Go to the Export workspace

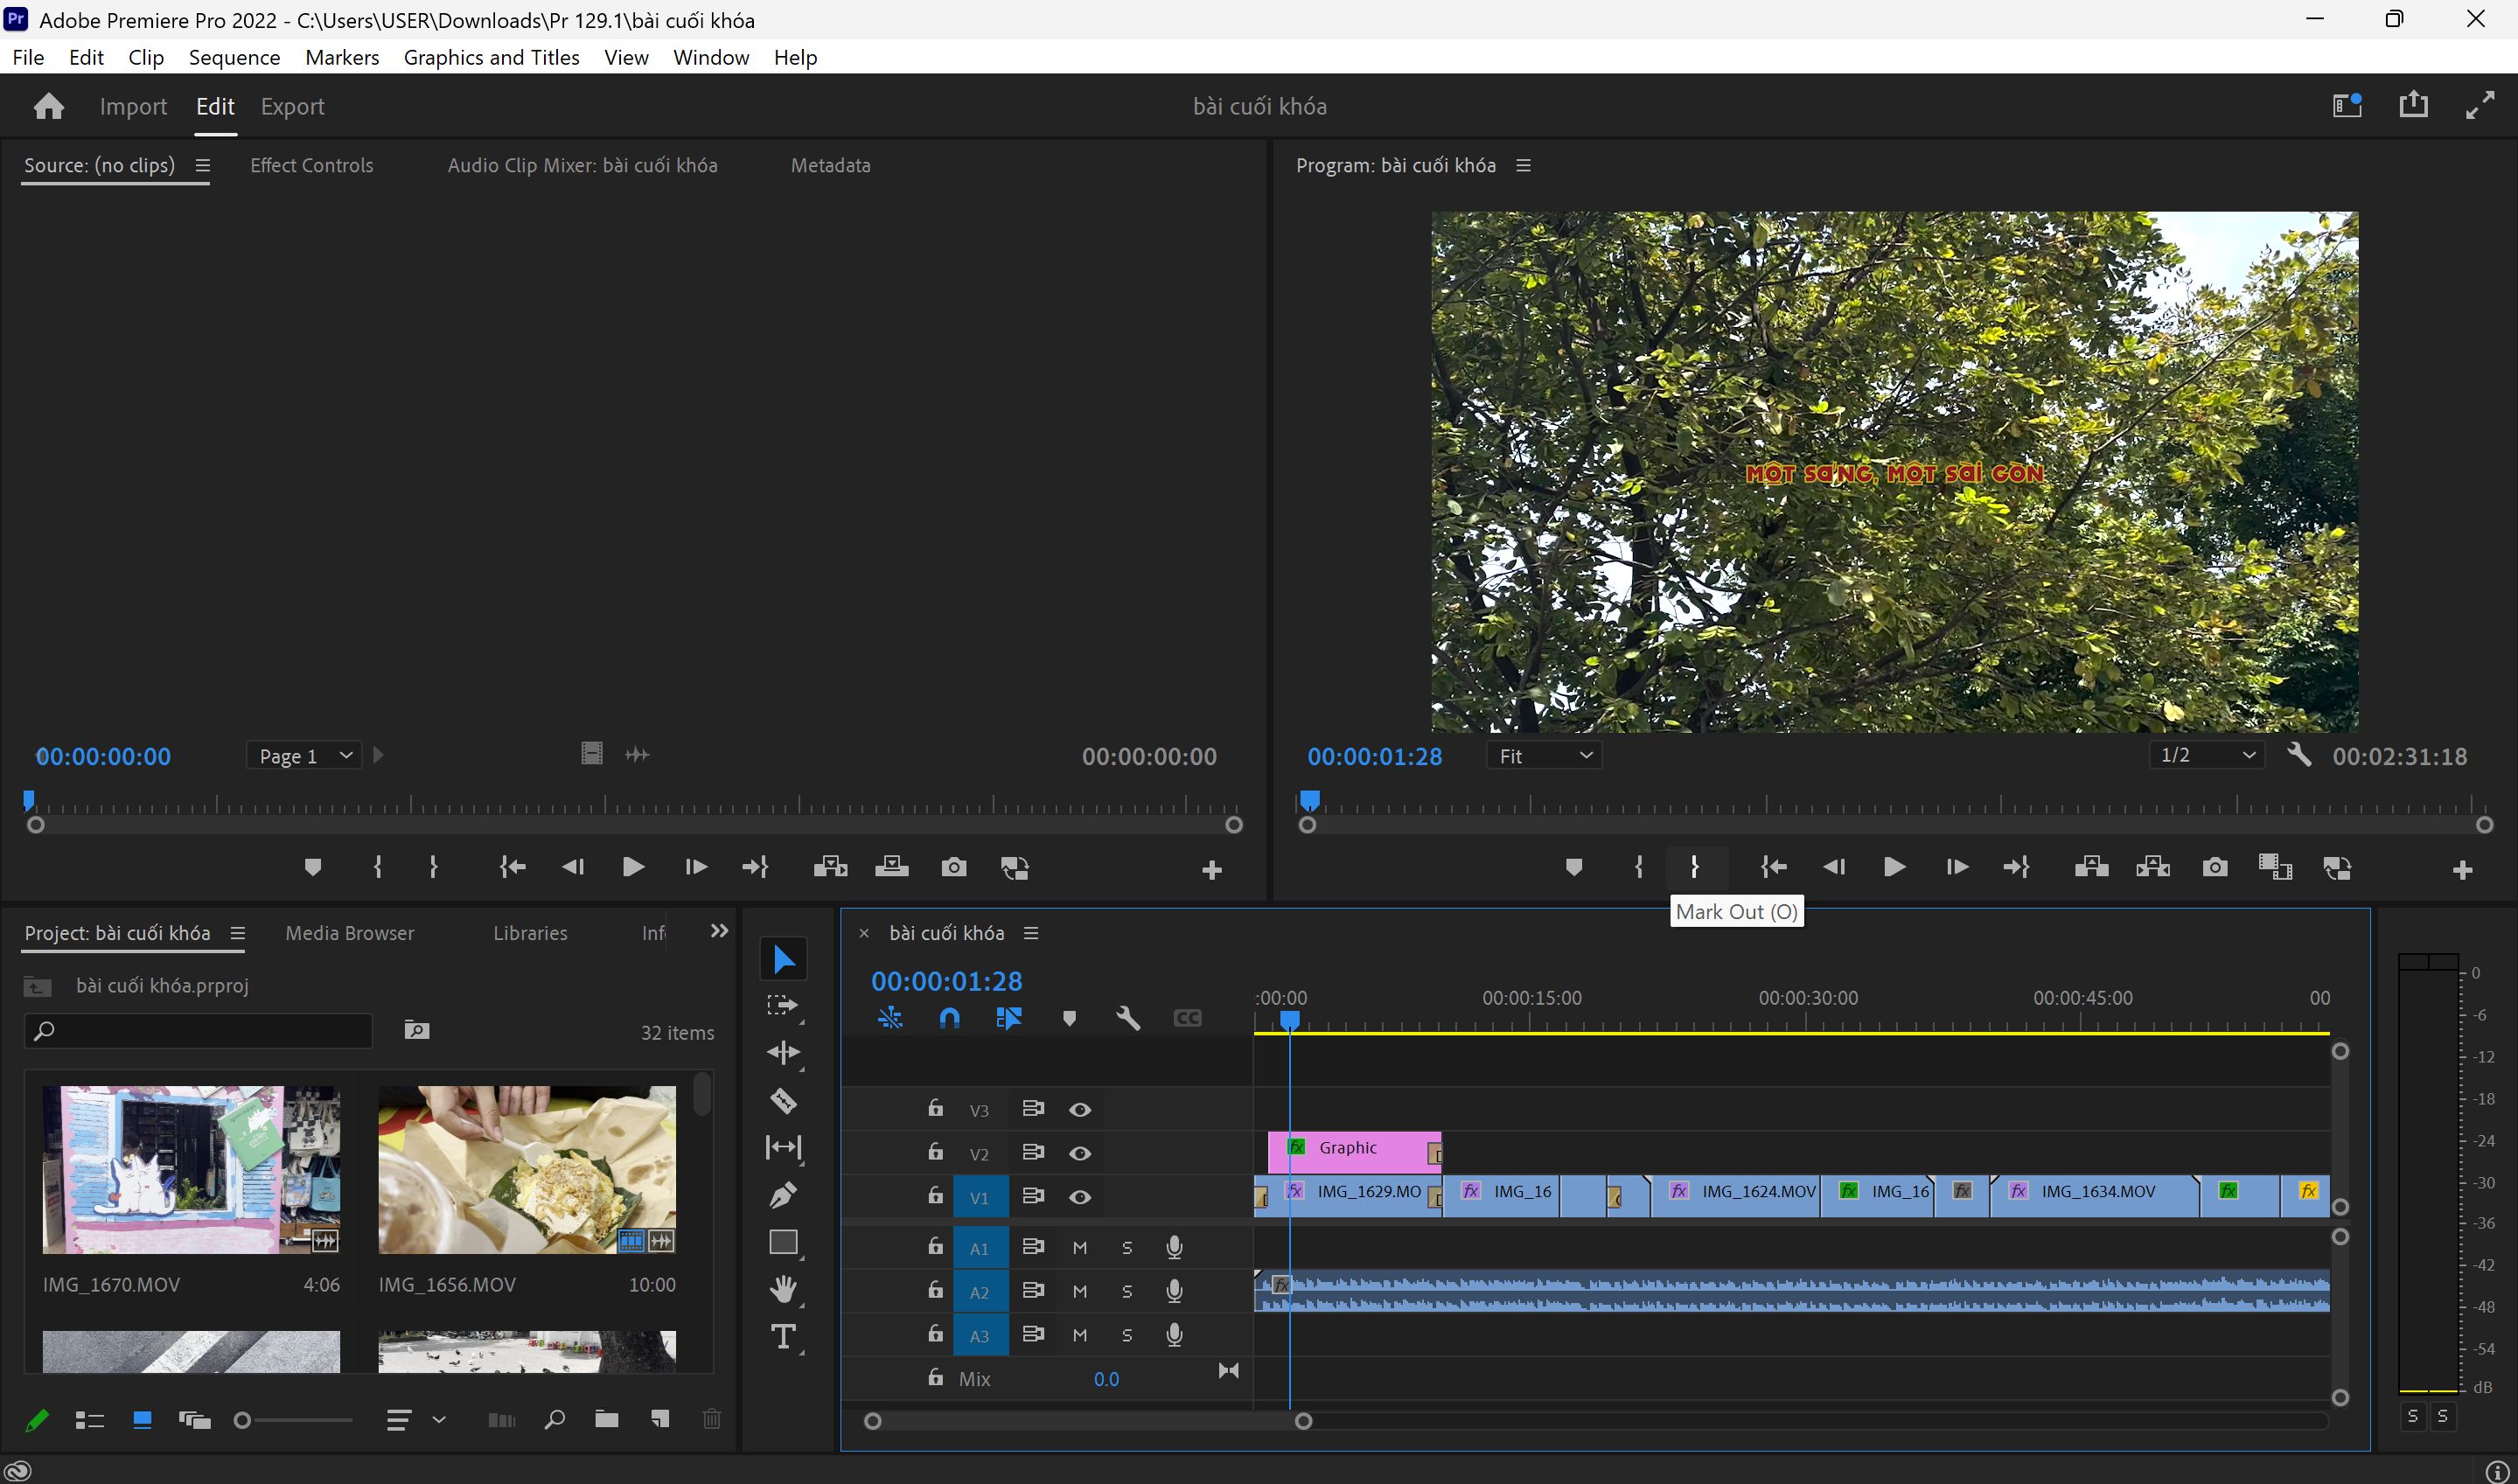292,106
